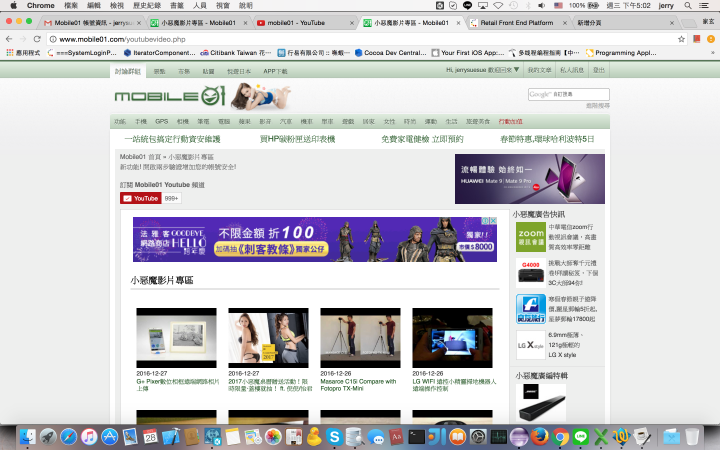Open the US flag input source menu
Image resolution: width=720 pixels, height=450 pixels.
[558, 6]
